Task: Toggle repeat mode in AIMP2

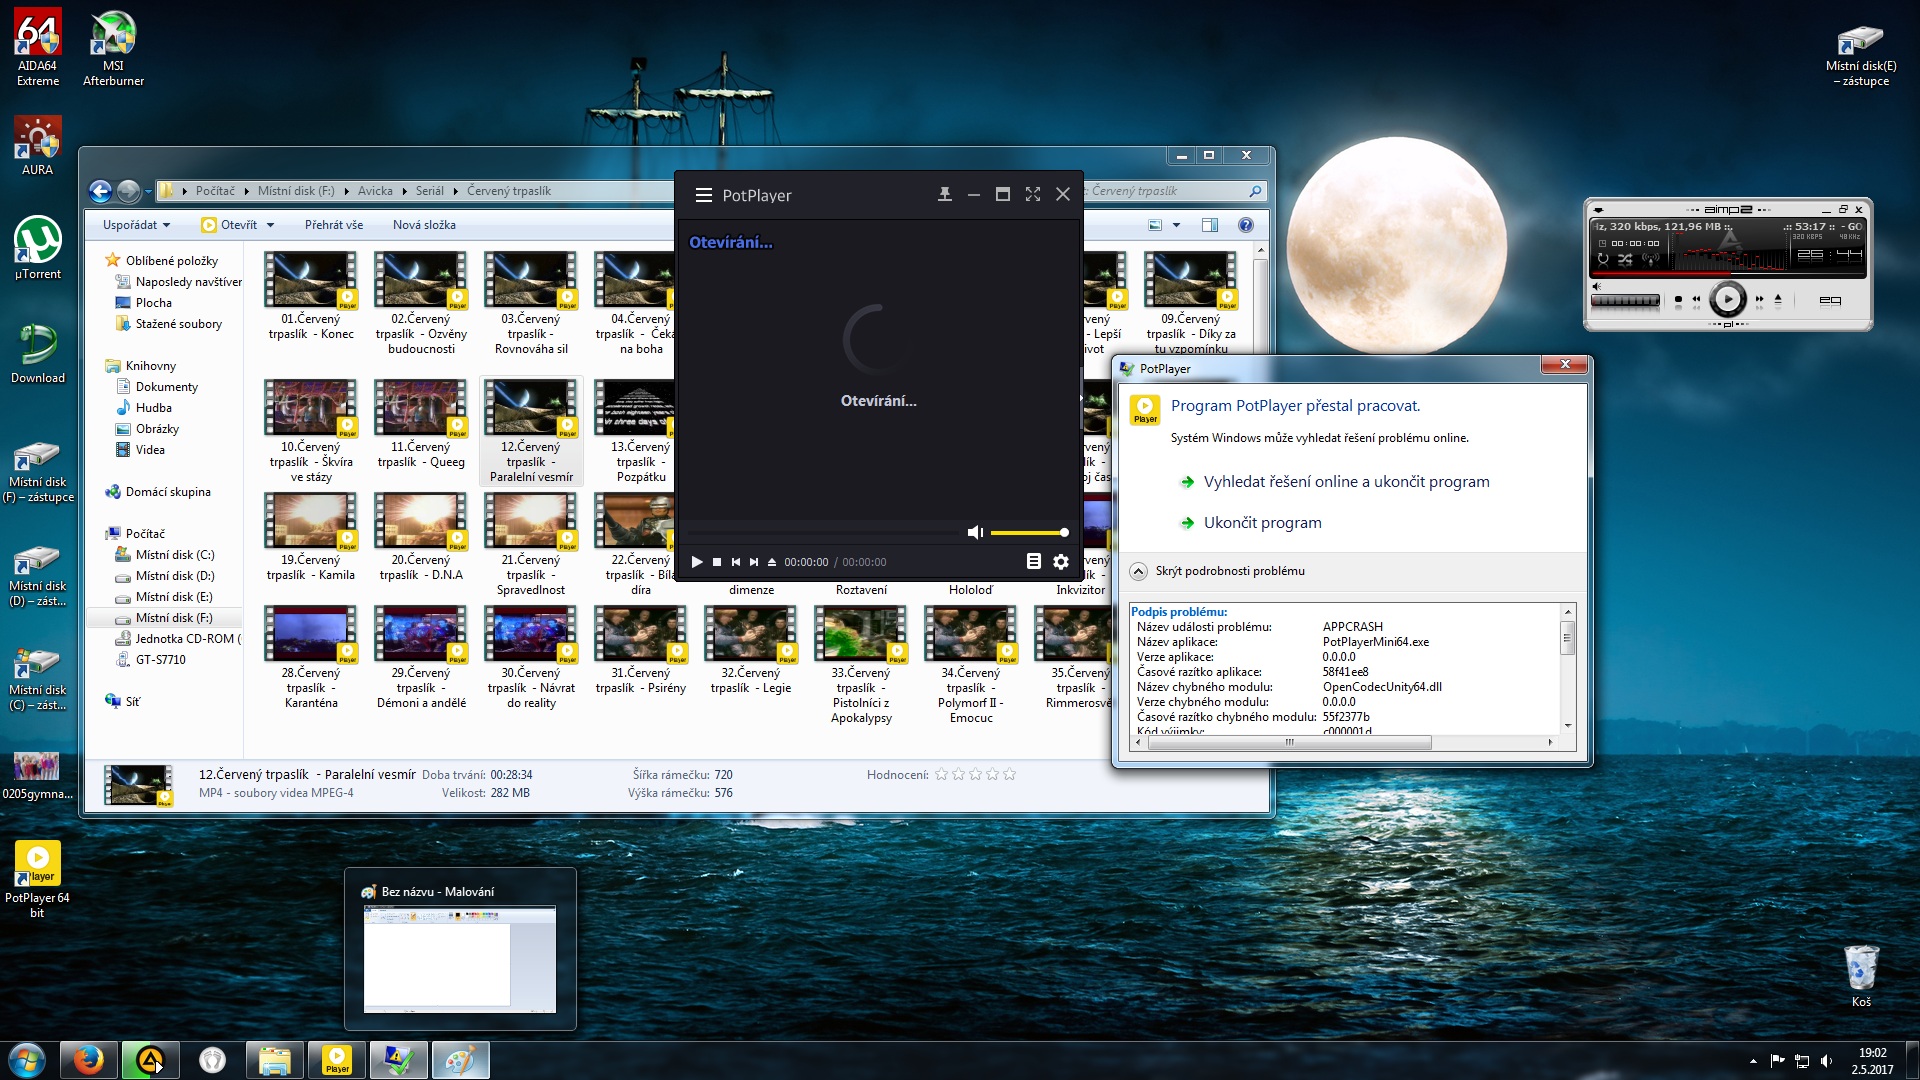Action: pyautogui.click(x=1603, y=259)
